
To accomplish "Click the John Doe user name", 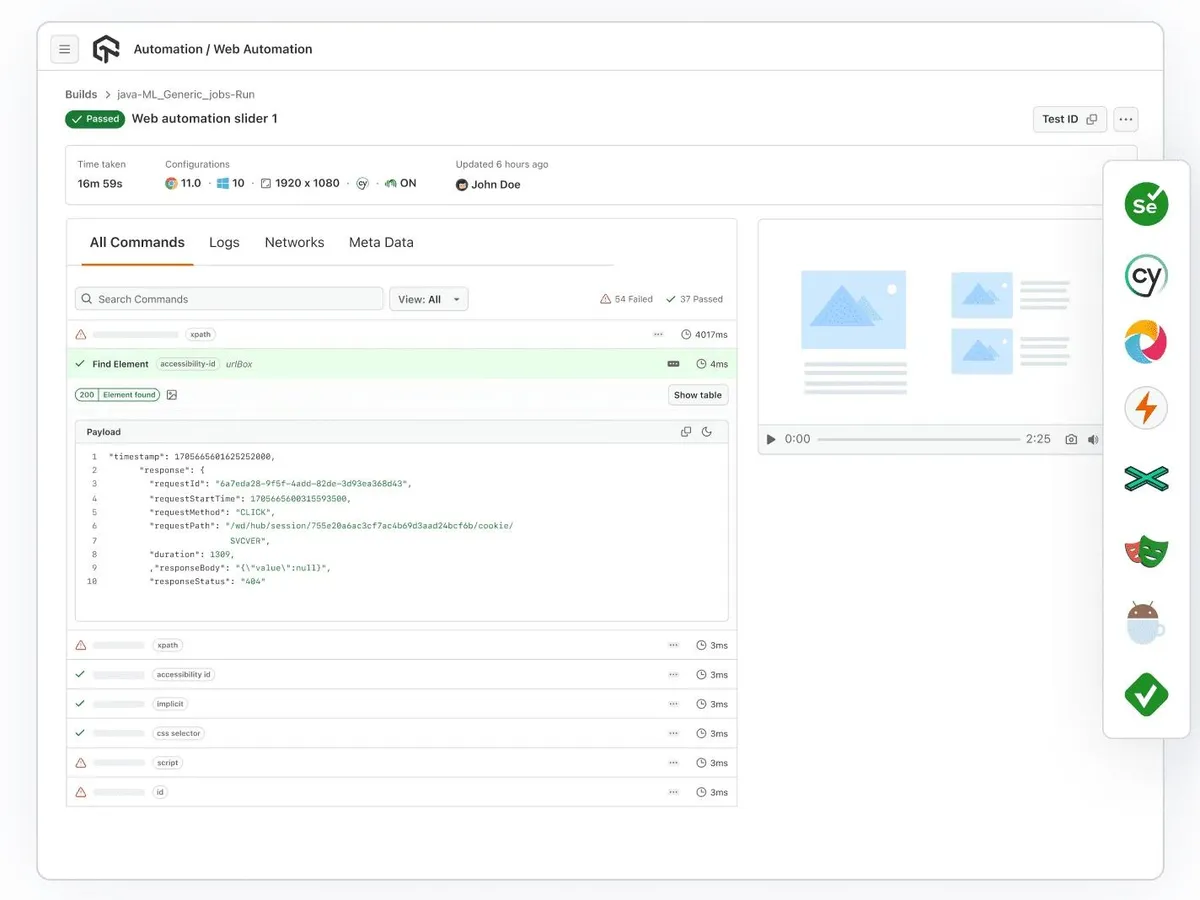I will pyautogui.click(x=496, y=185).
